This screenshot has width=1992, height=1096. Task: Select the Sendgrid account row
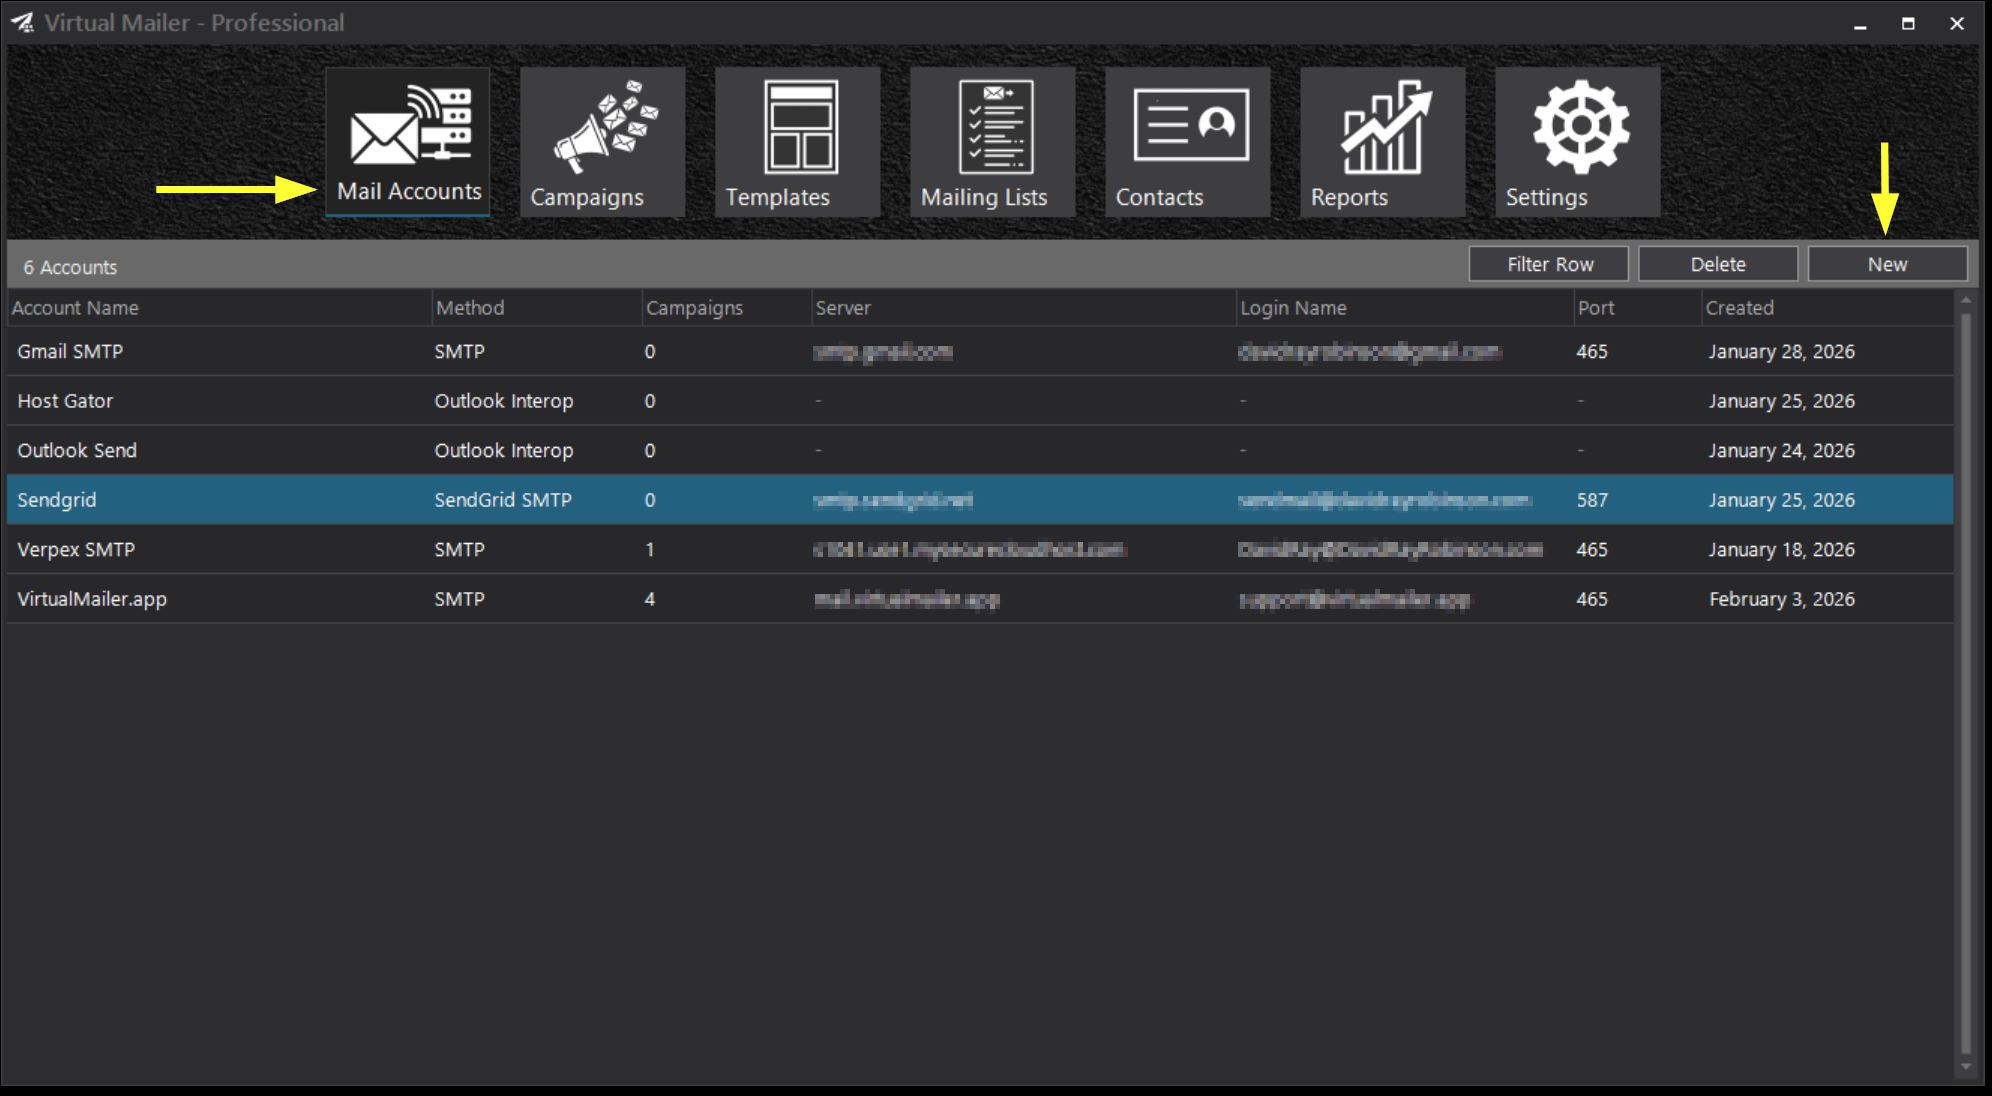click(x=980, y=500)
